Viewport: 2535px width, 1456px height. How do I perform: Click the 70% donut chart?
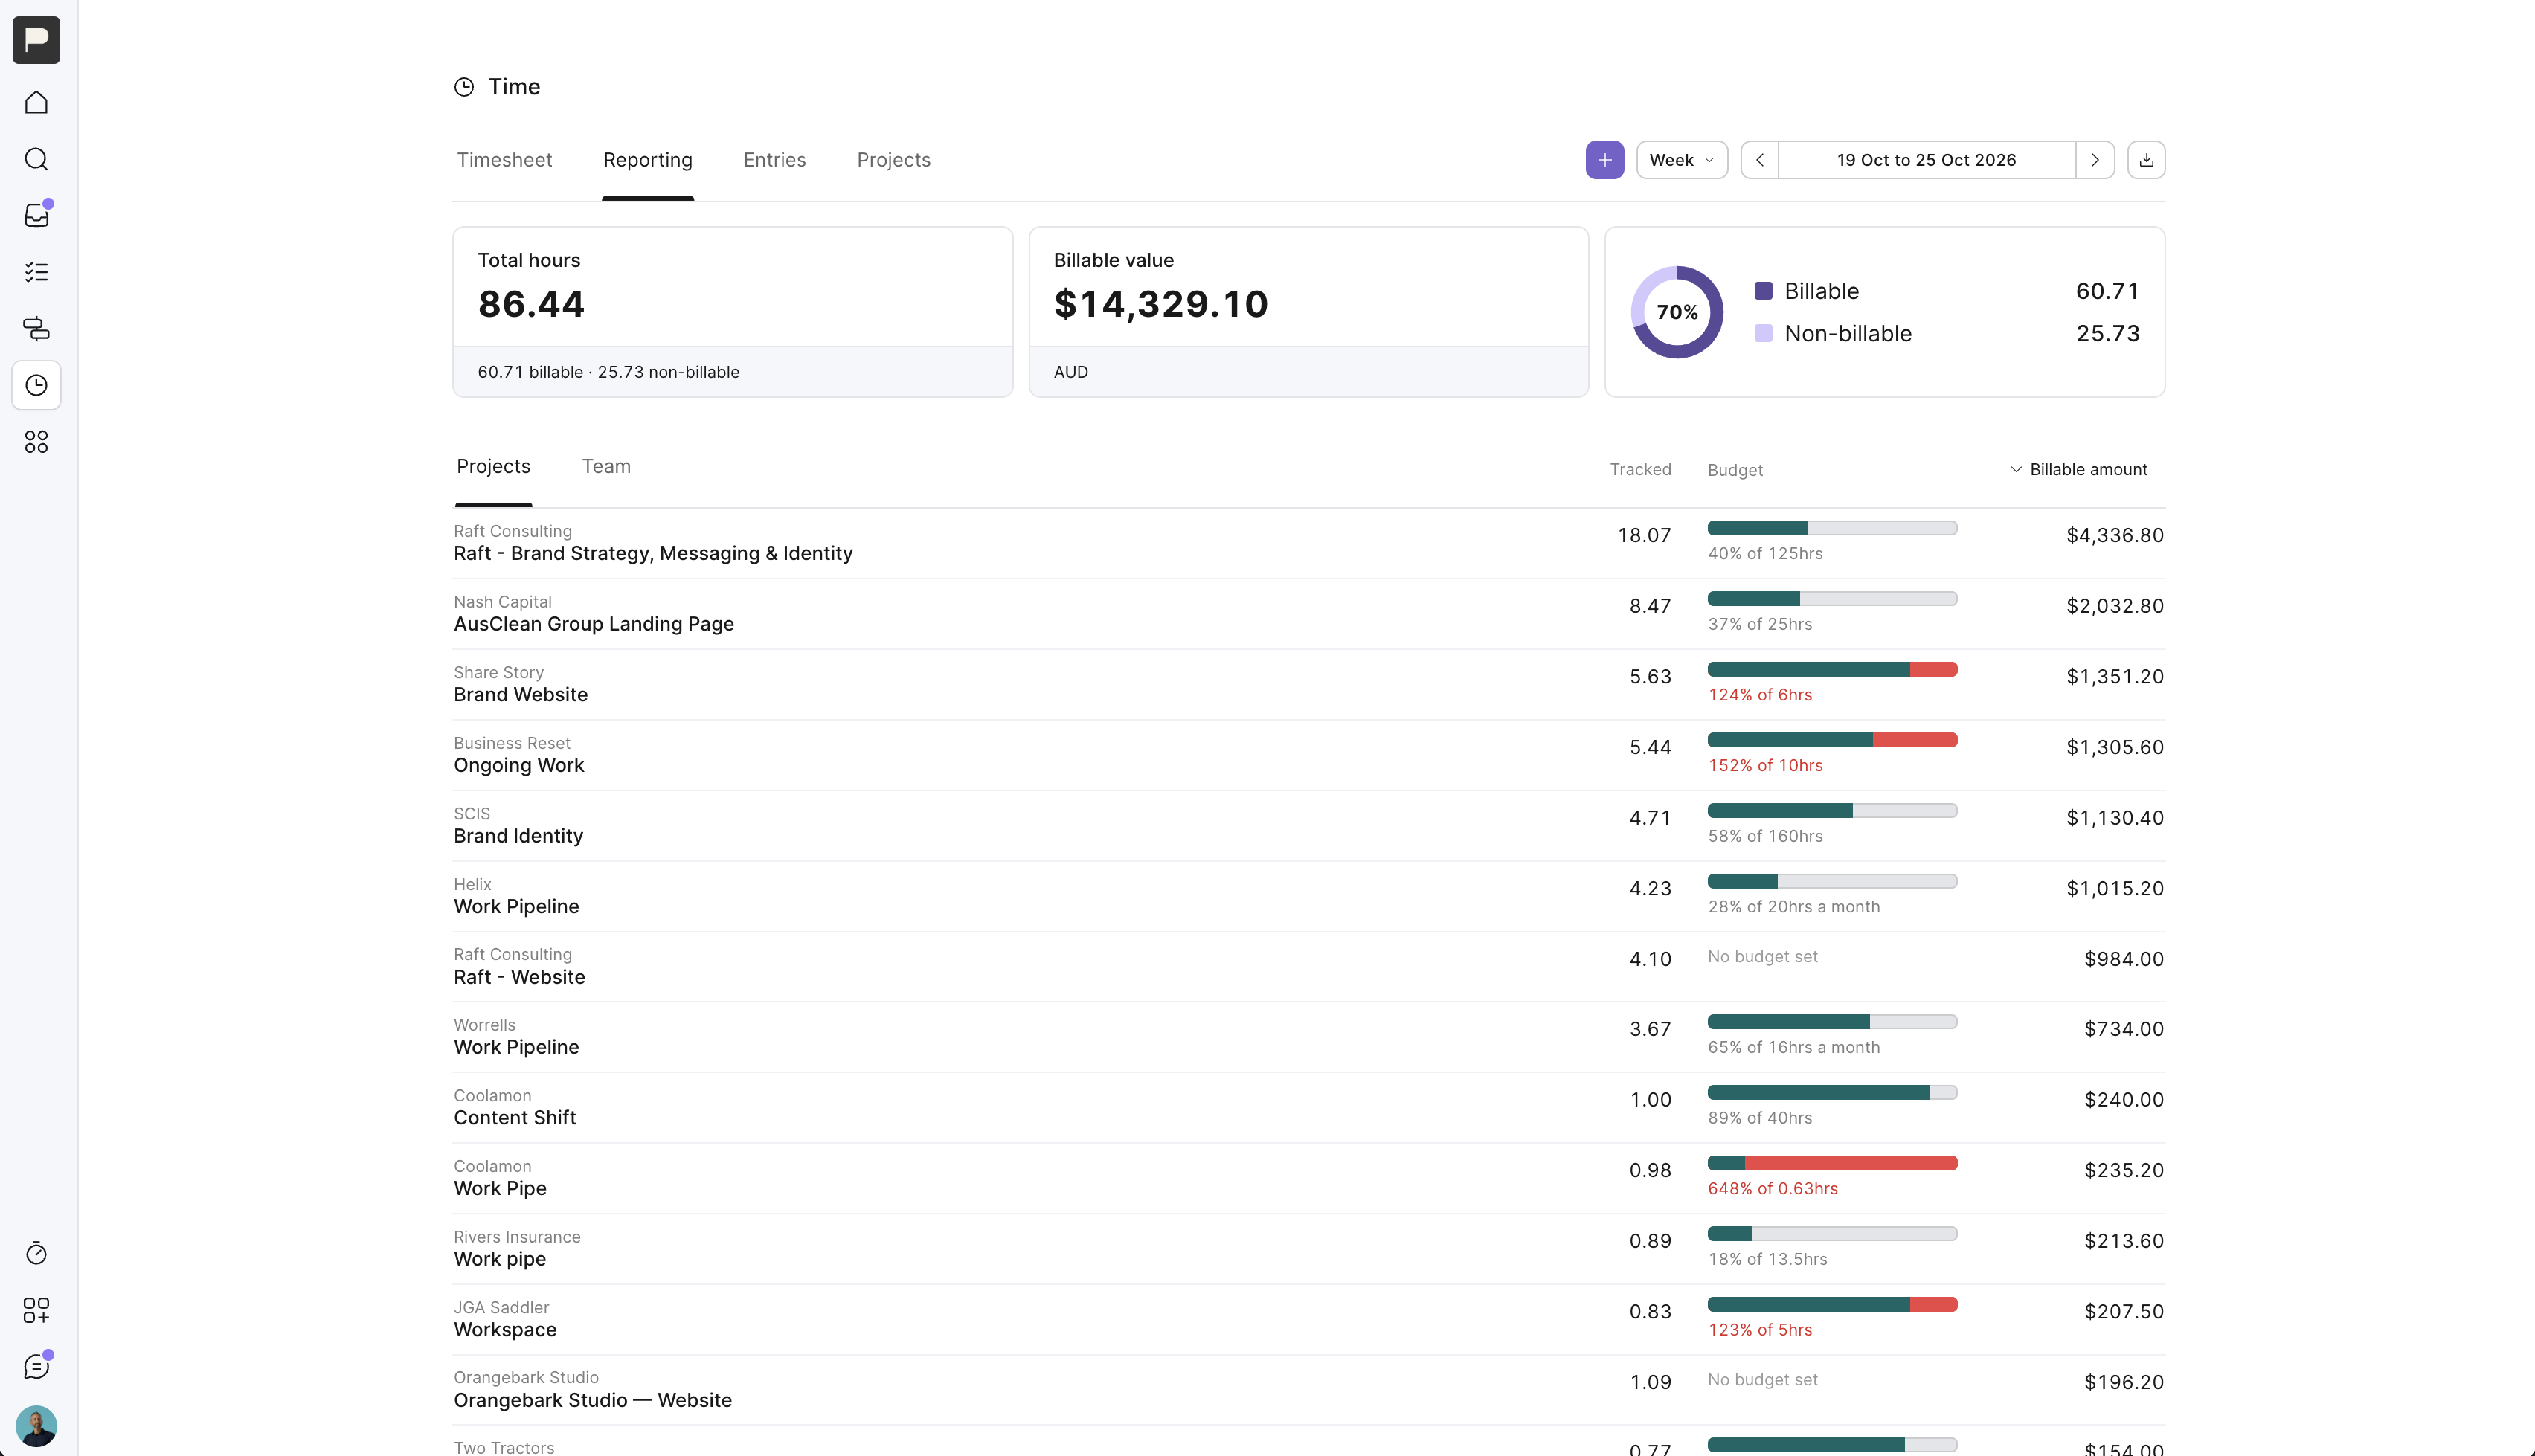[x=1677, y=312]
